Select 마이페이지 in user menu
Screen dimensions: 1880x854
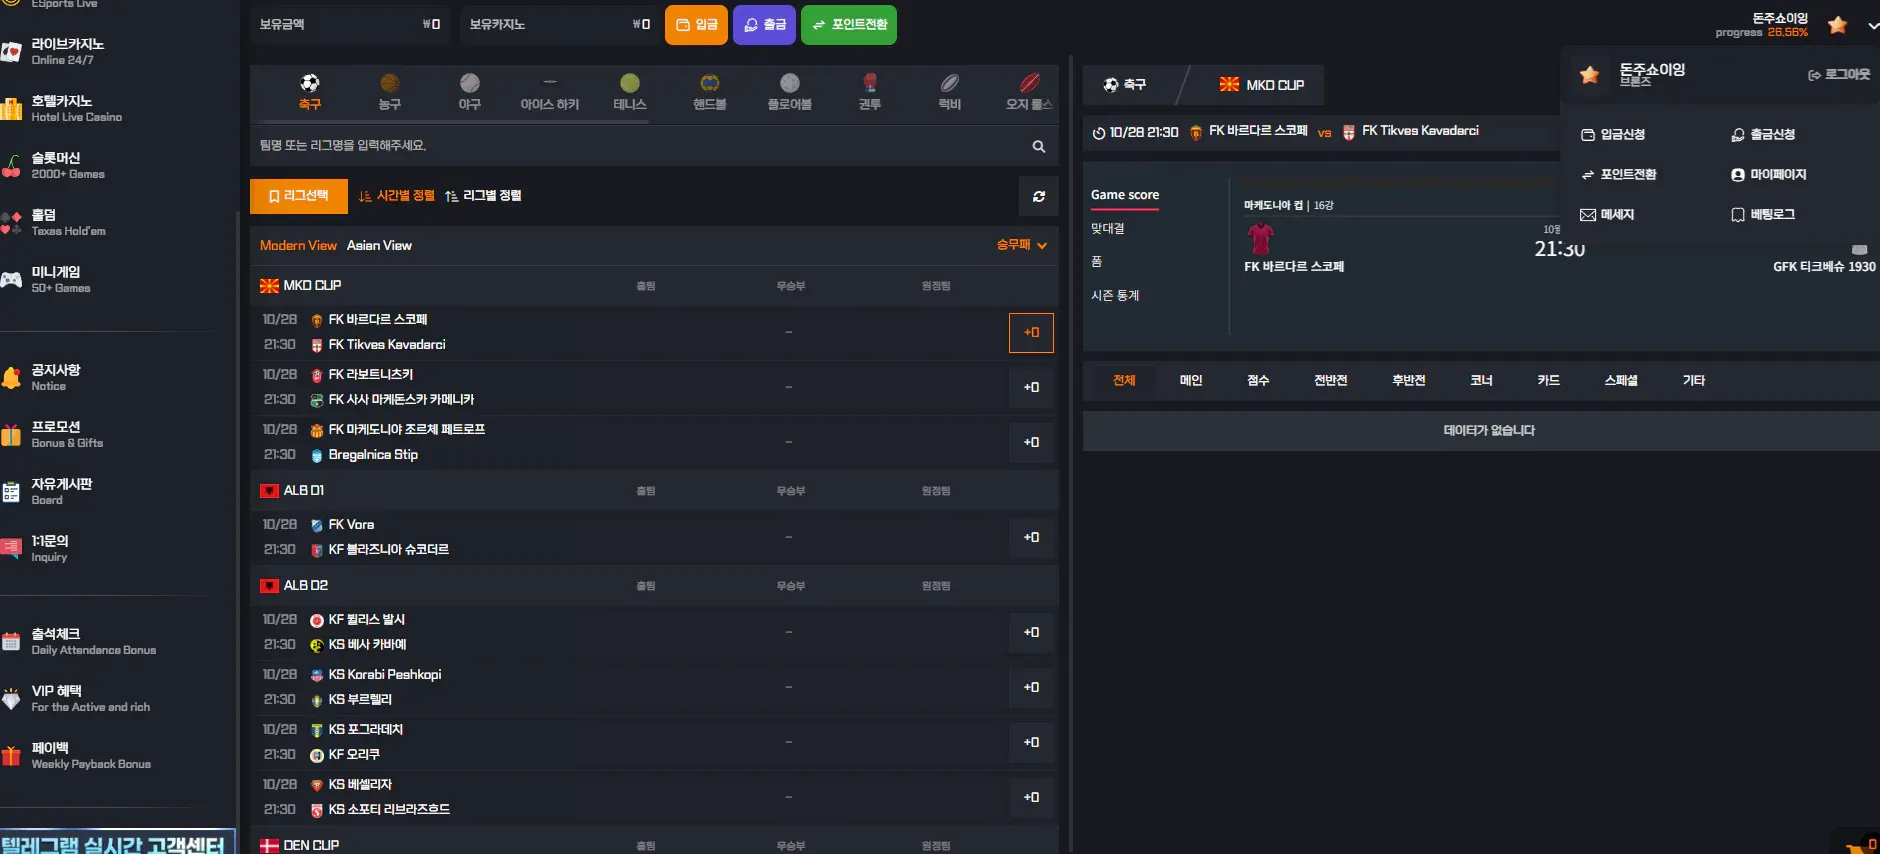[x=1768, y=175]
